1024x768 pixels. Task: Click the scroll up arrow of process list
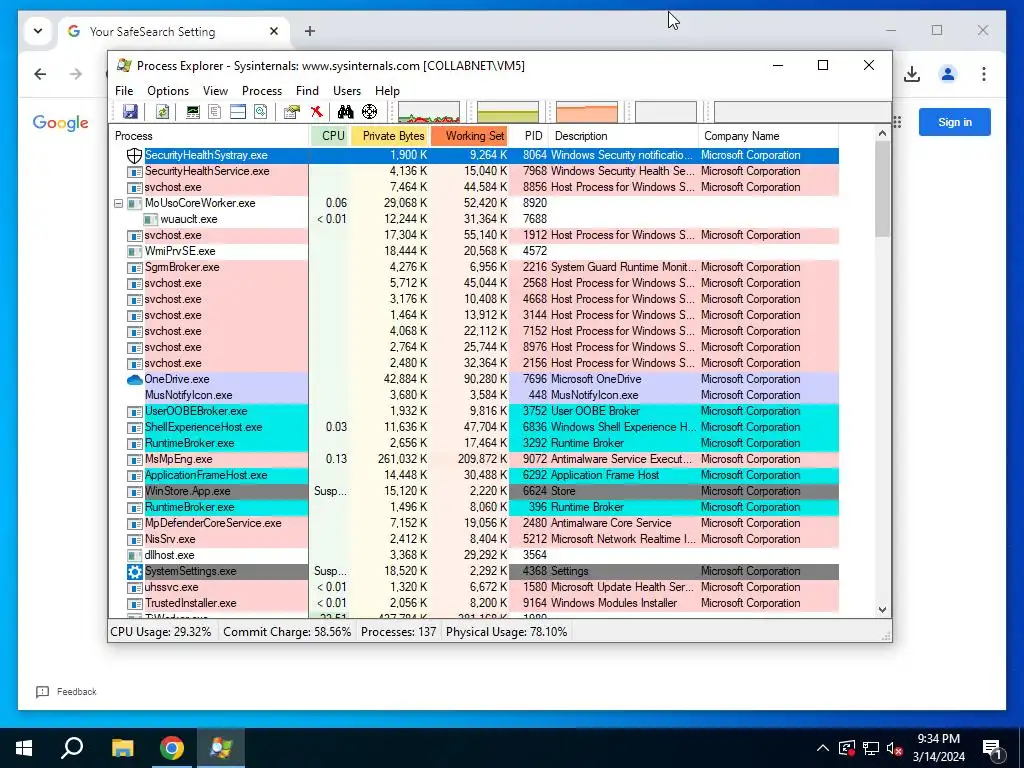[882, 133]
